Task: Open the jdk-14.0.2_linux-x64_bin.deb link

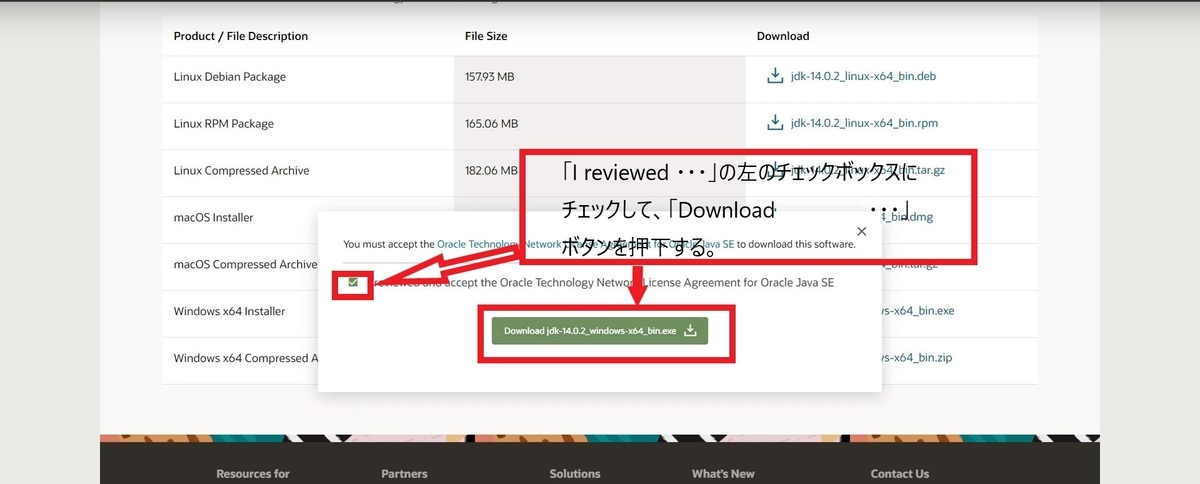Action: (x=863, y=76)
